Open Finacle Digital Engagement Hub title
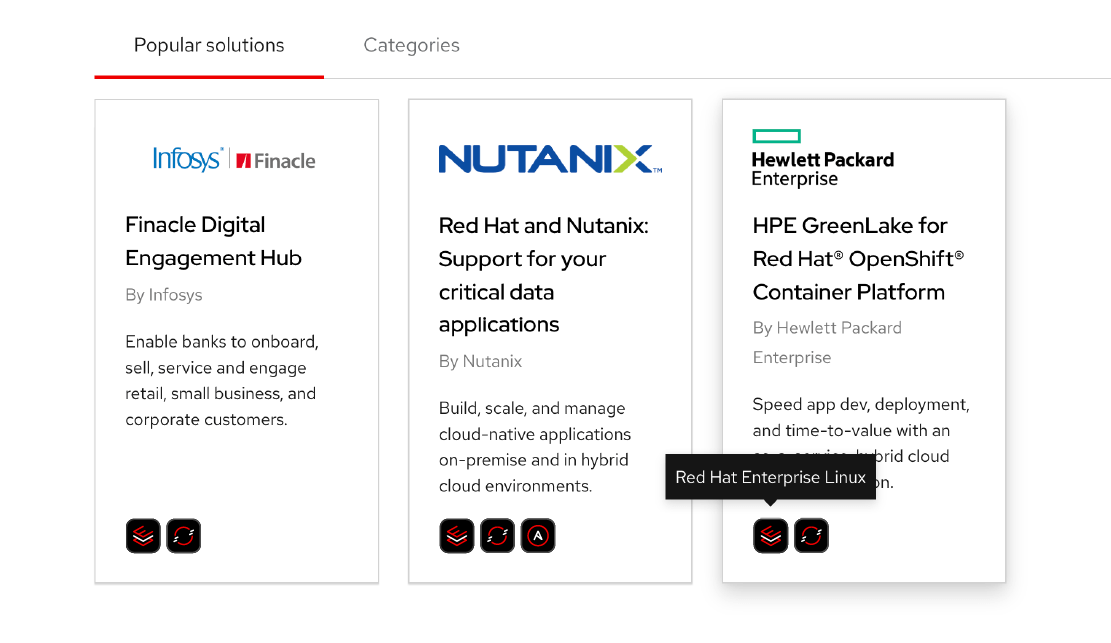1111x643 pixels. point(213,241)
